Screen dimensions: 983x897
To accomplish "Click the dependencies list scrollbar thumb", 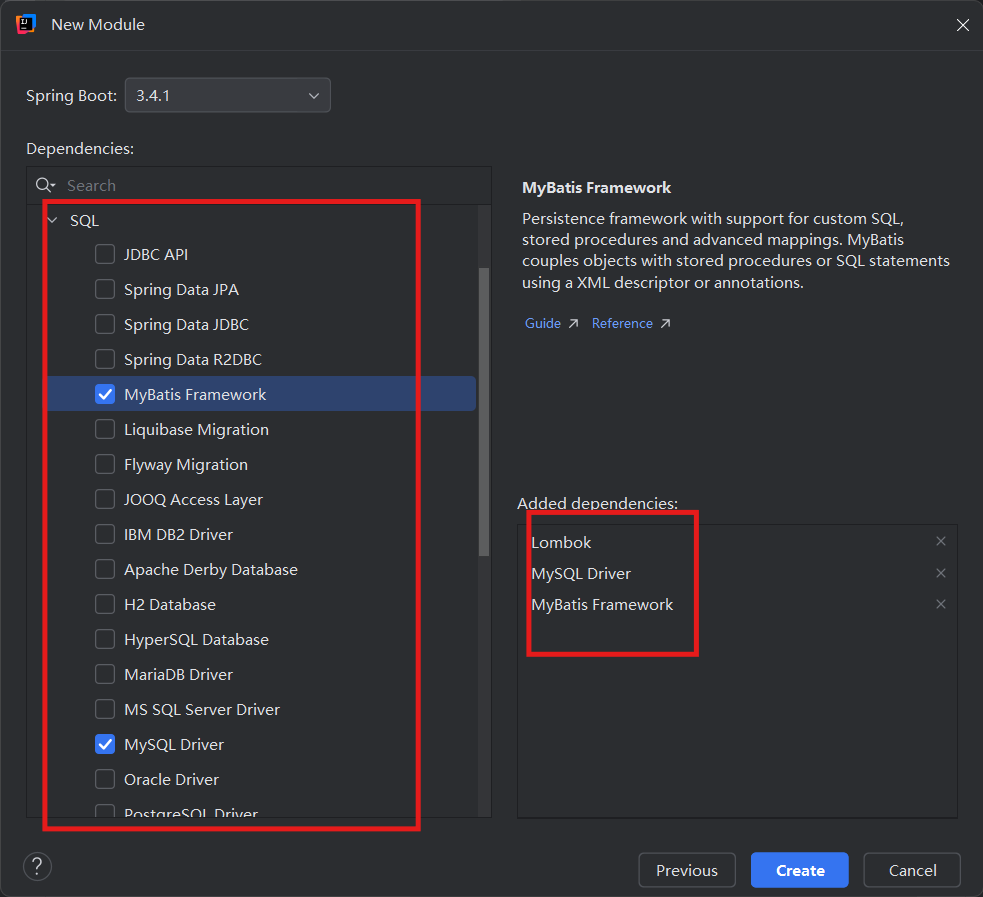I will (x=483, y=412).
